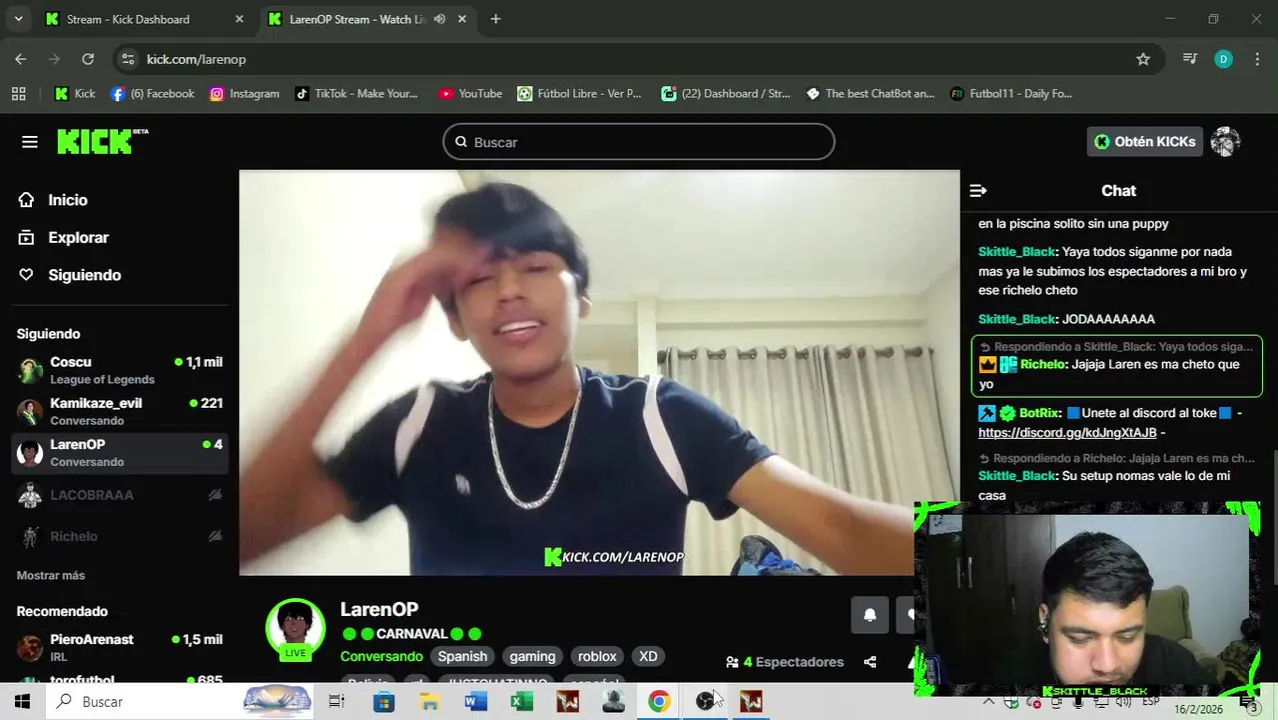Screen dimensions: 1278x720
Task: Collapse the chat panel with arrow icon
Action: (x=978, y=190)
